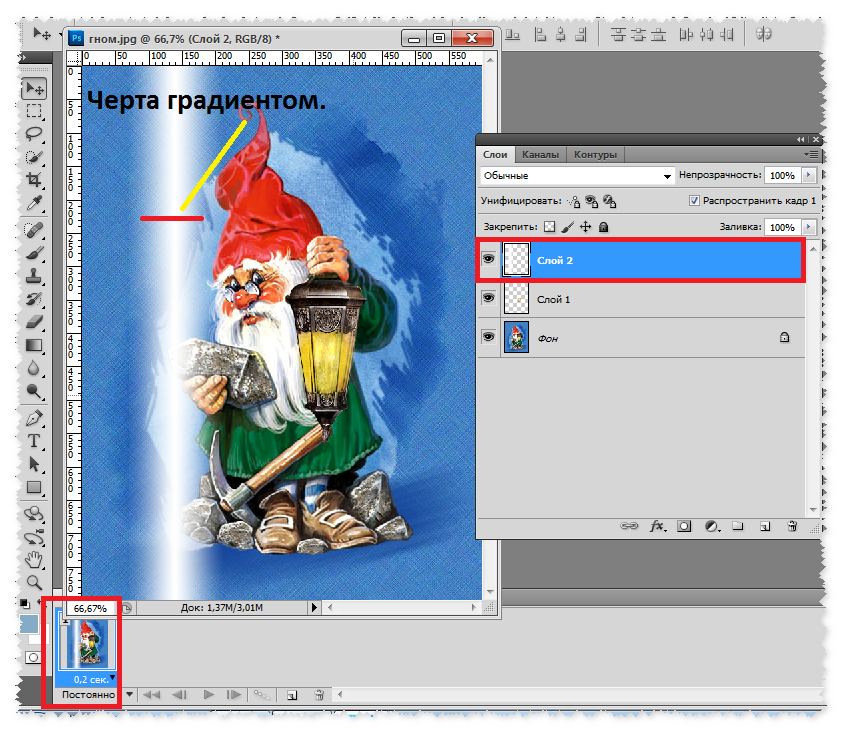This screenshot has width=843, height=733.
Task: Open the Заливка slider arrow
Action: coord(809,227)
